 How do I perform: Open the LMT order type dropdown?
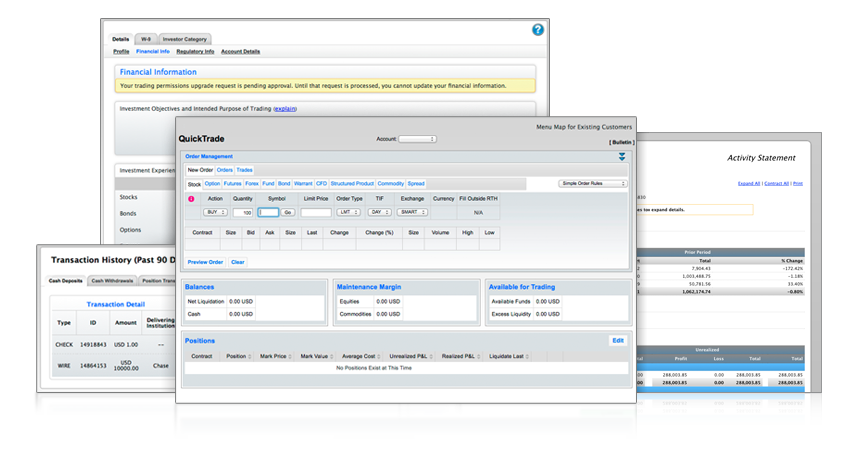coord(349,212)
